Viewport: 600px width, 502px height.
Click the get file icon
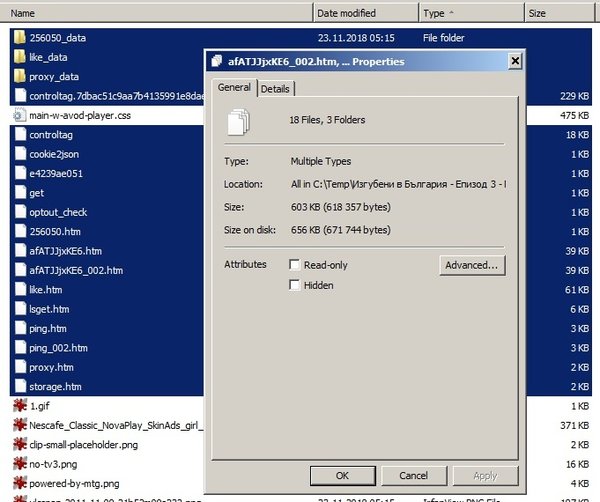tap(20, 192)
